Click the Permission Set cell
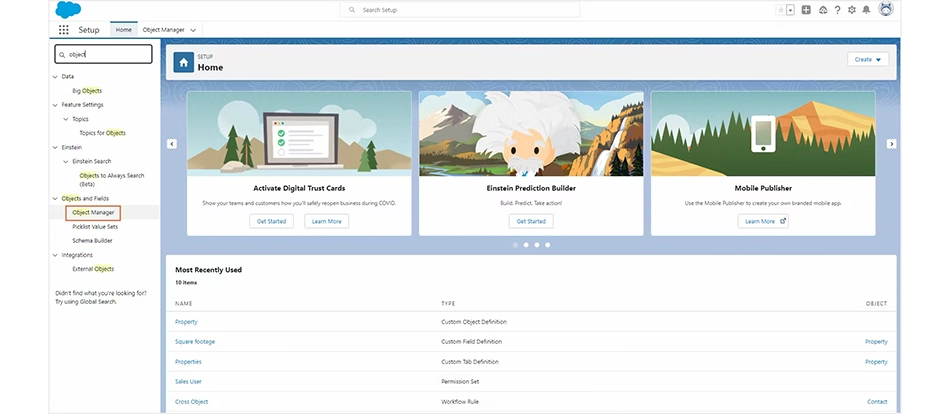This screenshot has height=414, width=950. coord(460,382)
